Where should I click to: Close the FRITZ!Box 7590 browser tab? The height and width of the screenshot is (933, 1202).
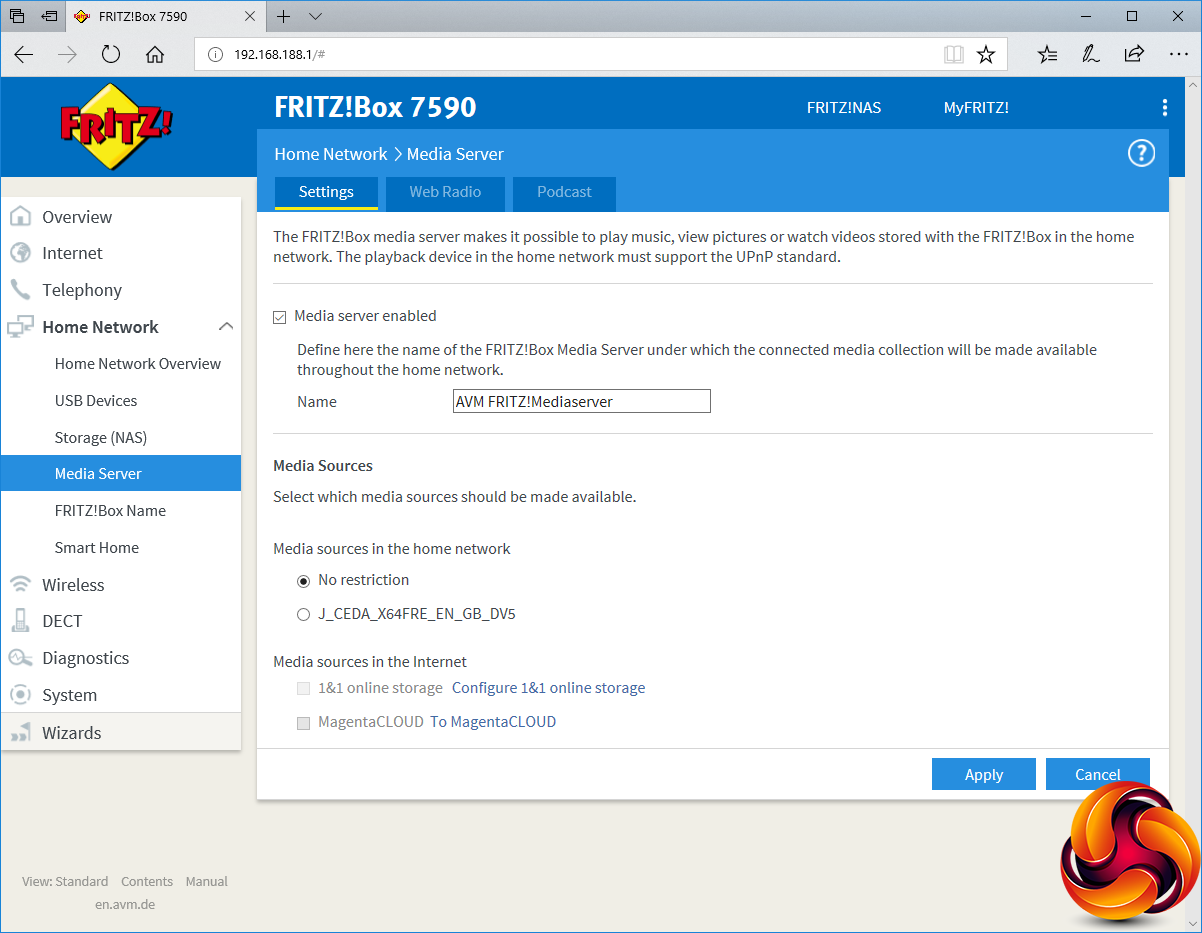coord(252,17)
